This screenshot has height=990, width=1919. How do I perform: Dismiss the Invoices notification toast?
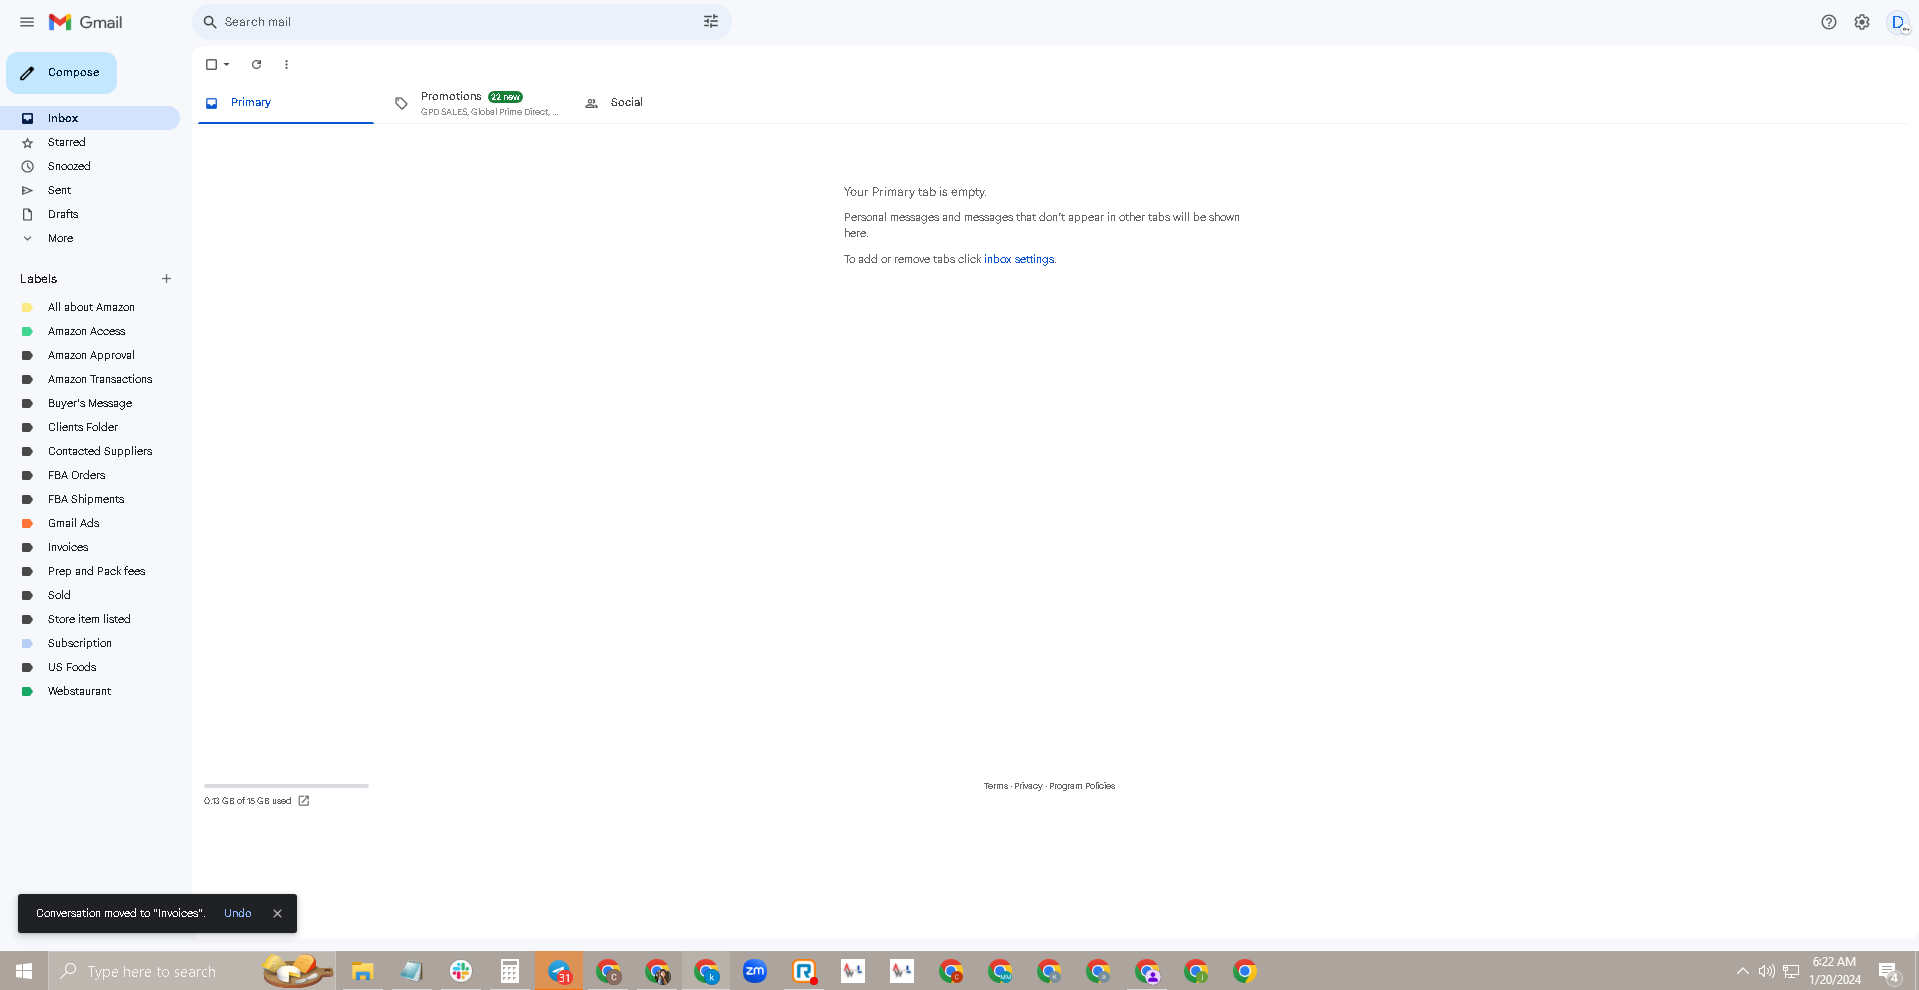(277, 913)
